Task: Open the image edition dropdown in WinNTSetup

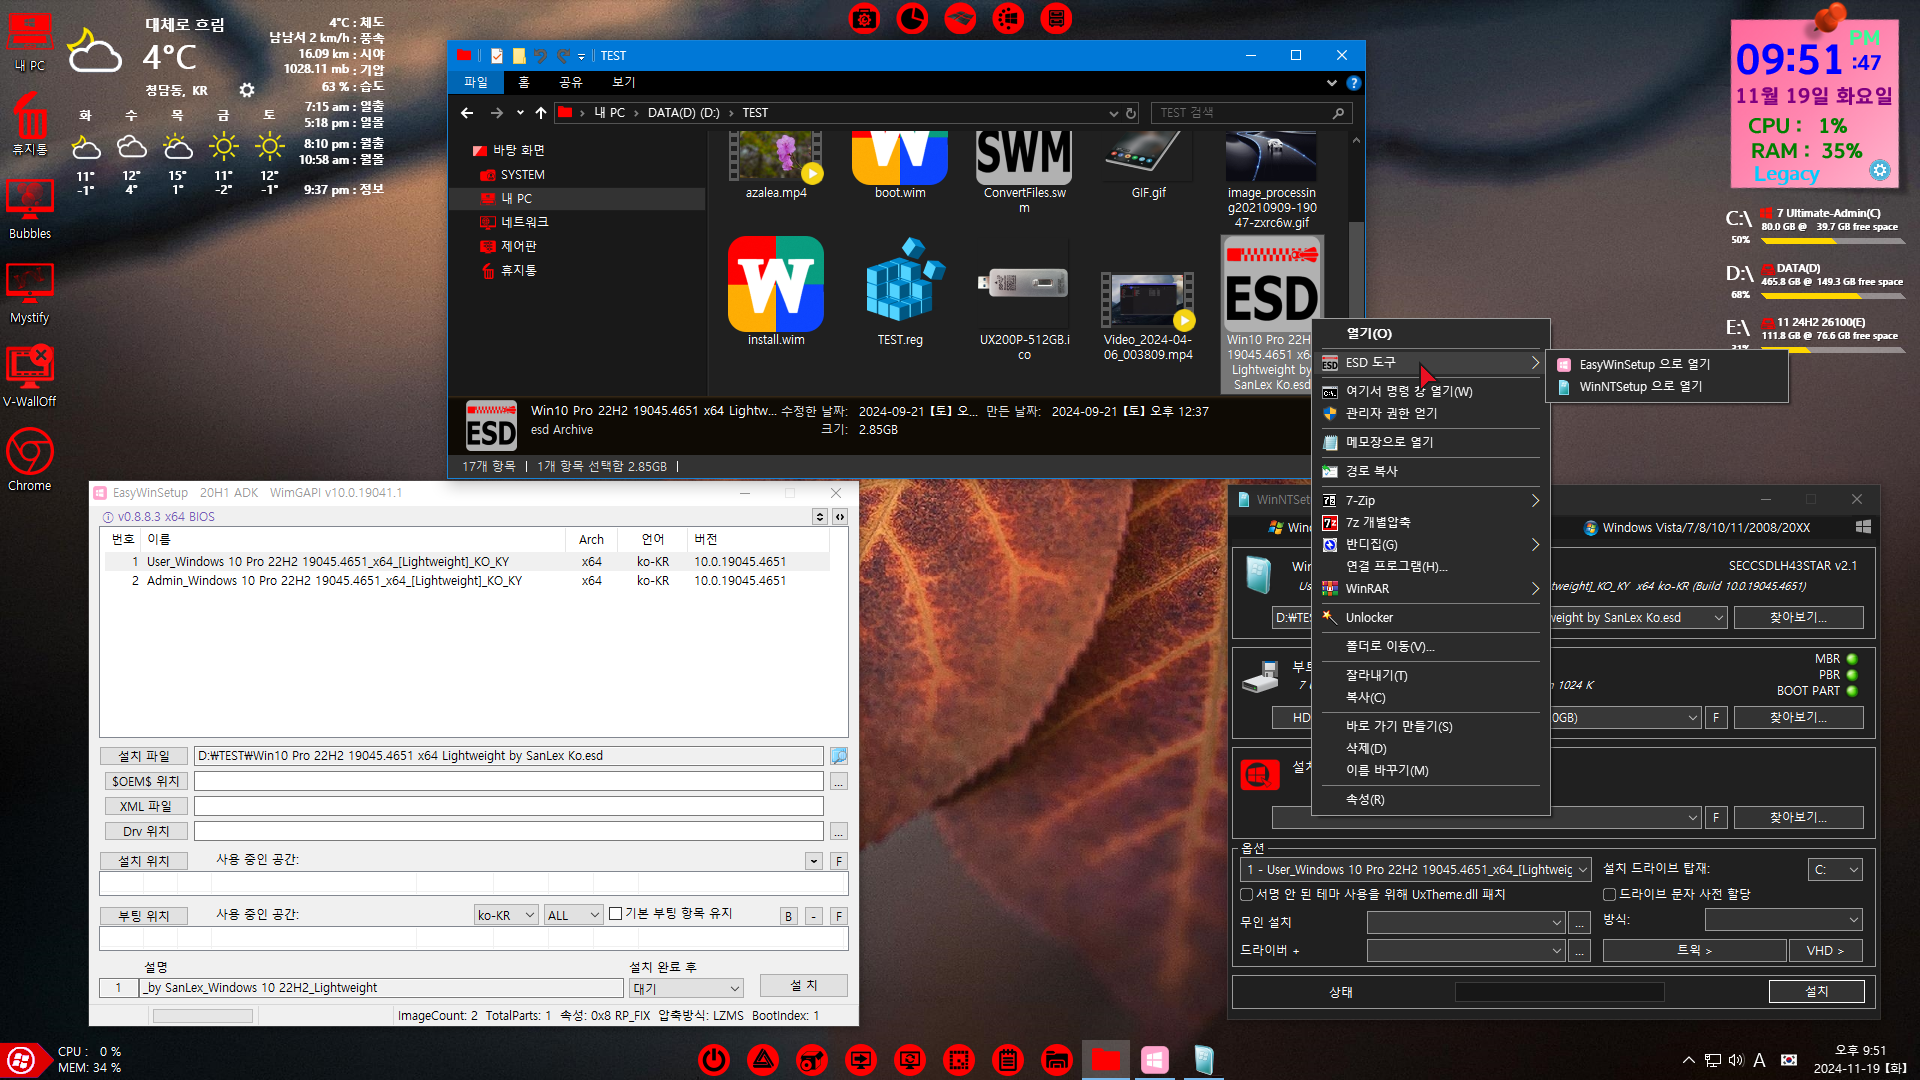Action: pos(1415,870)
